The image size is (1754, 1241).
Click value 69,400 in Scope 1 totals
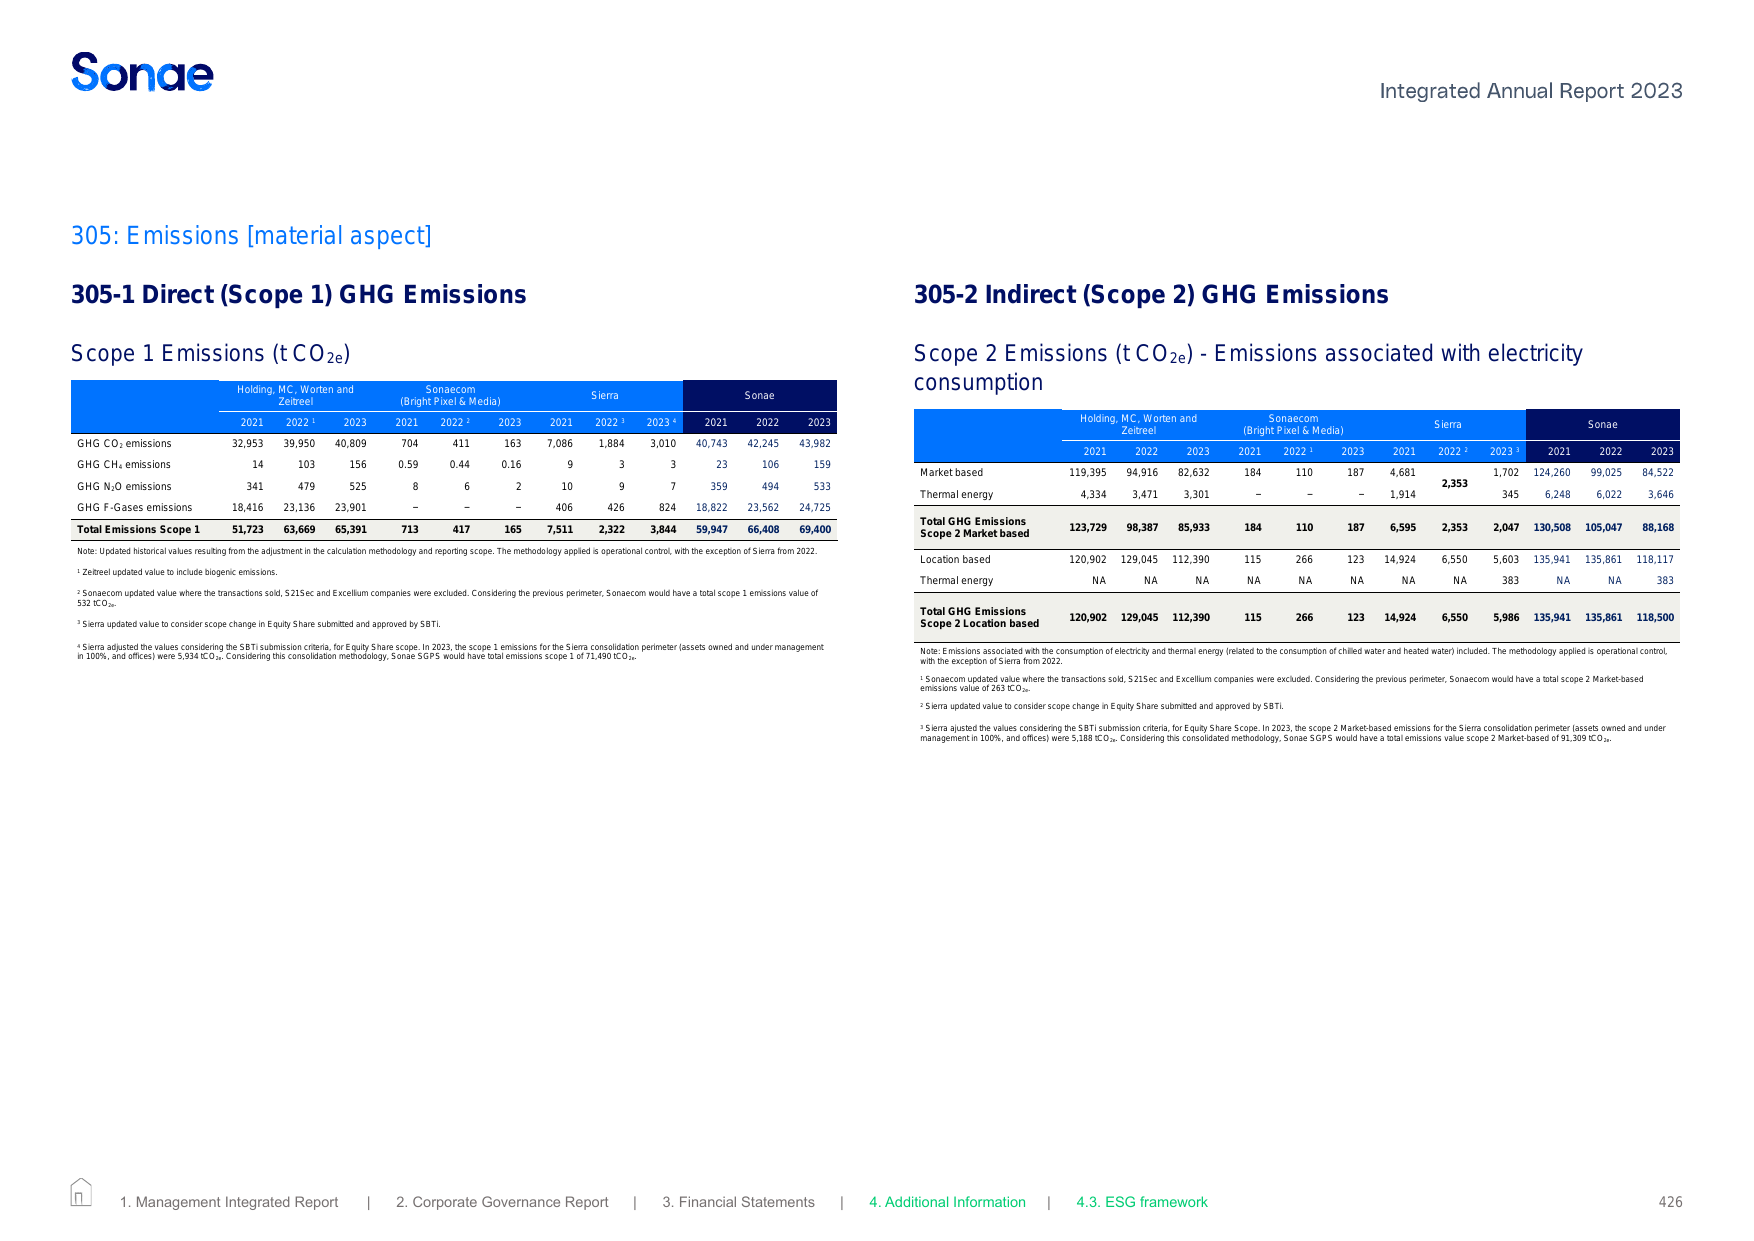coord(815,530)
